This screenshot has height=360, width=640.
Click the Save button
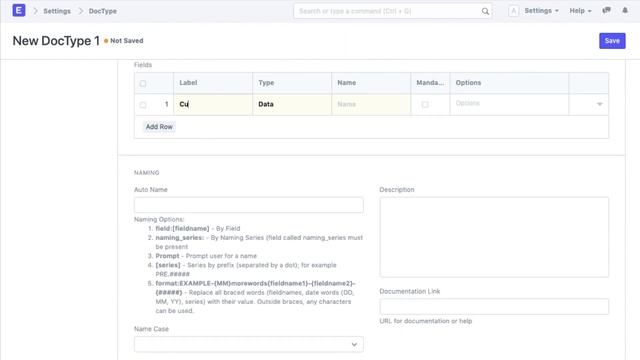pos(612,41)
